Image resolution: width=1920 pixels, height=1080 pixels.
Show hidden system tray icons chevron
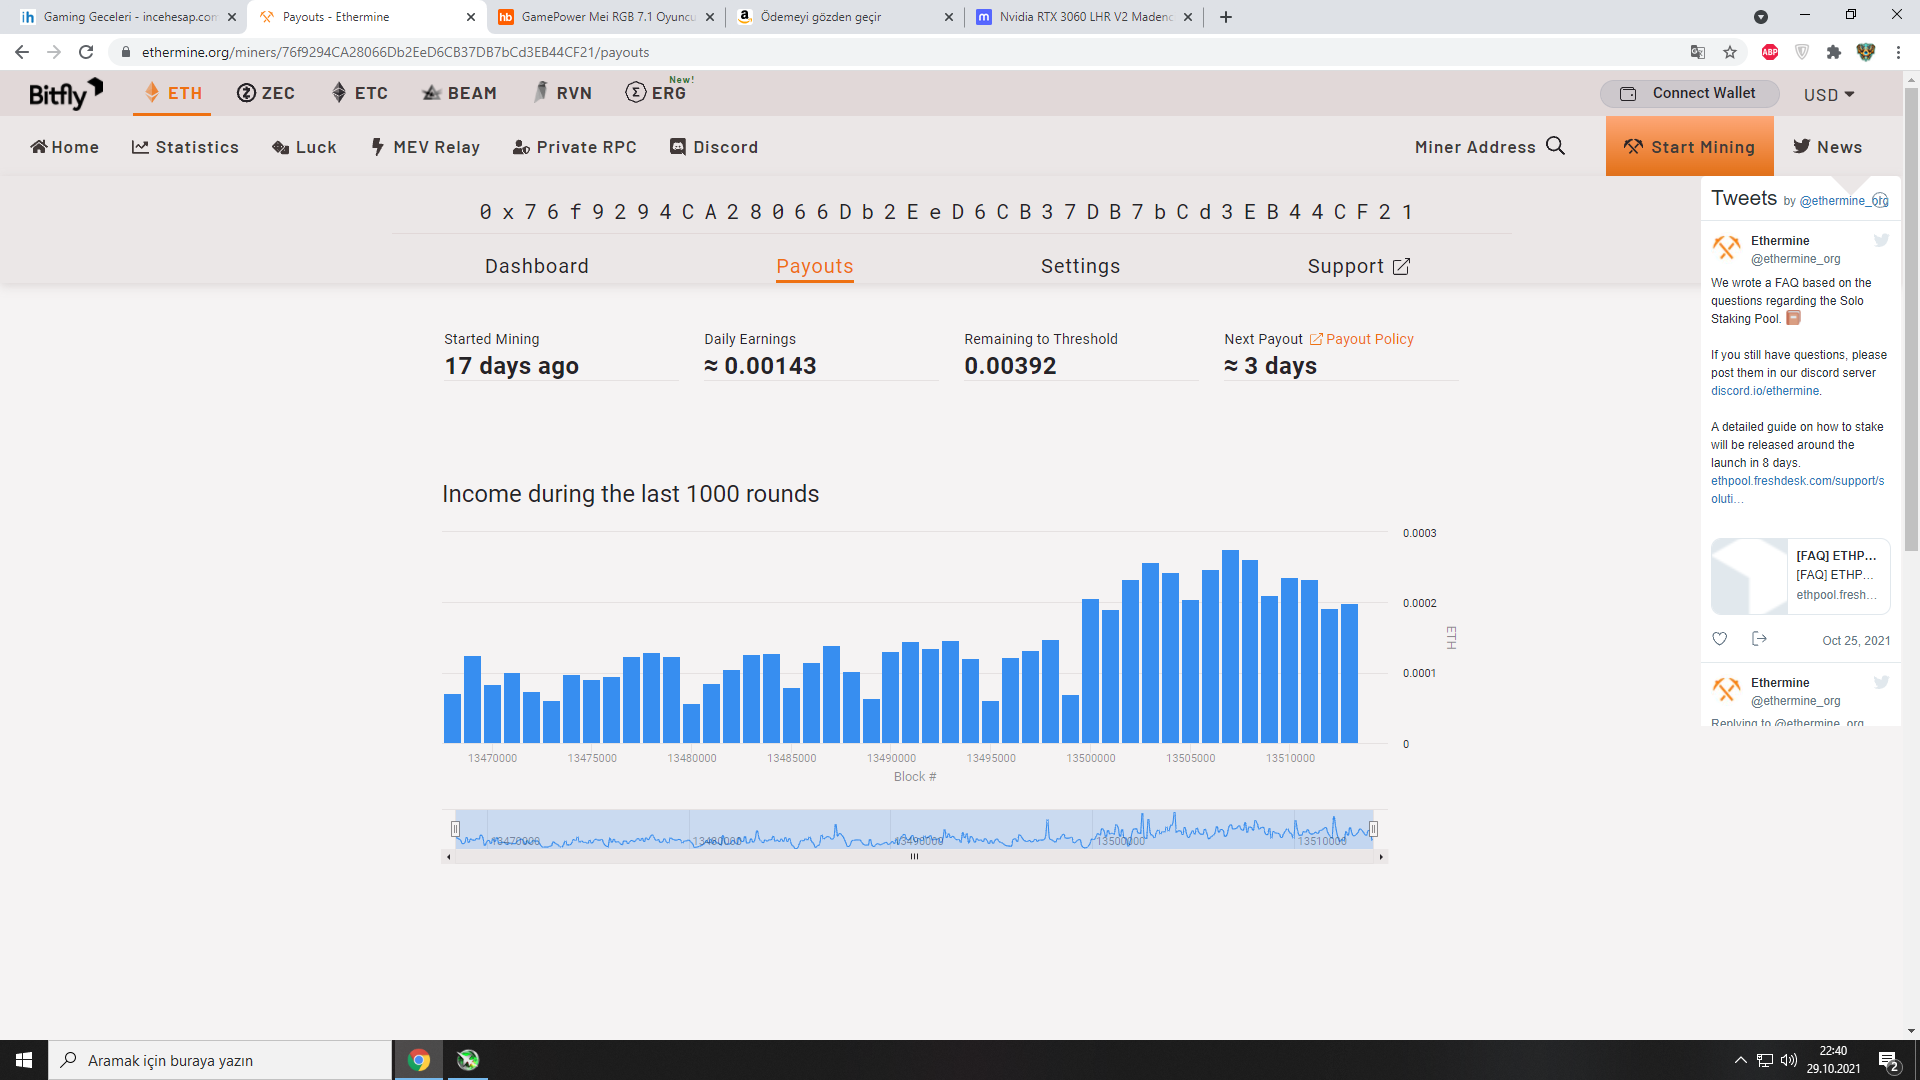(x=1740, y=1060)
